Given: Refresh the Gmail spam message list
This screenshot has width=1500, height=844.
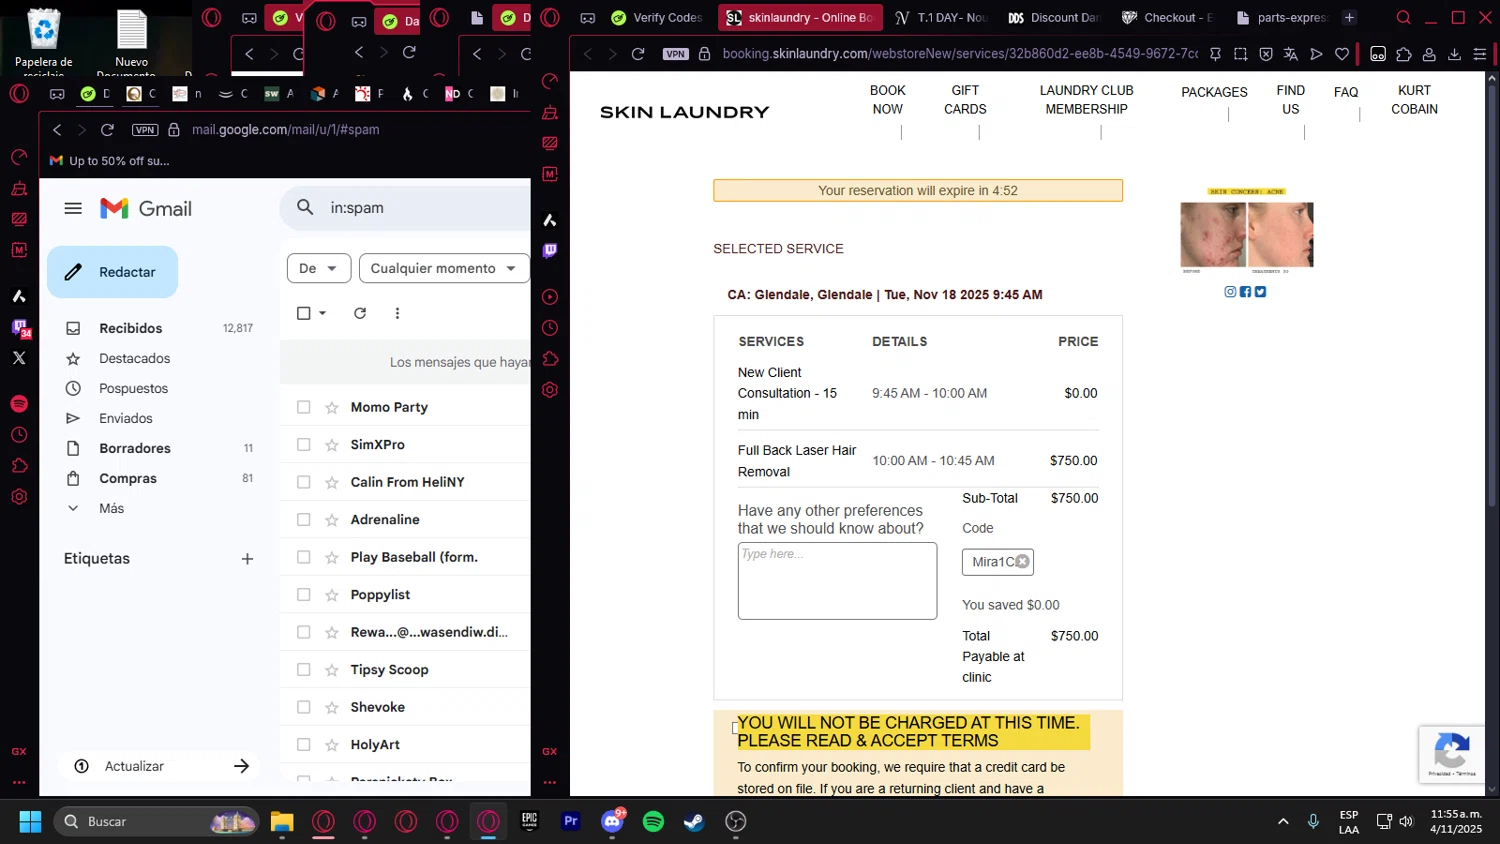Looking at the screenshot, I should pyautogui.click(x=360, y=313).
